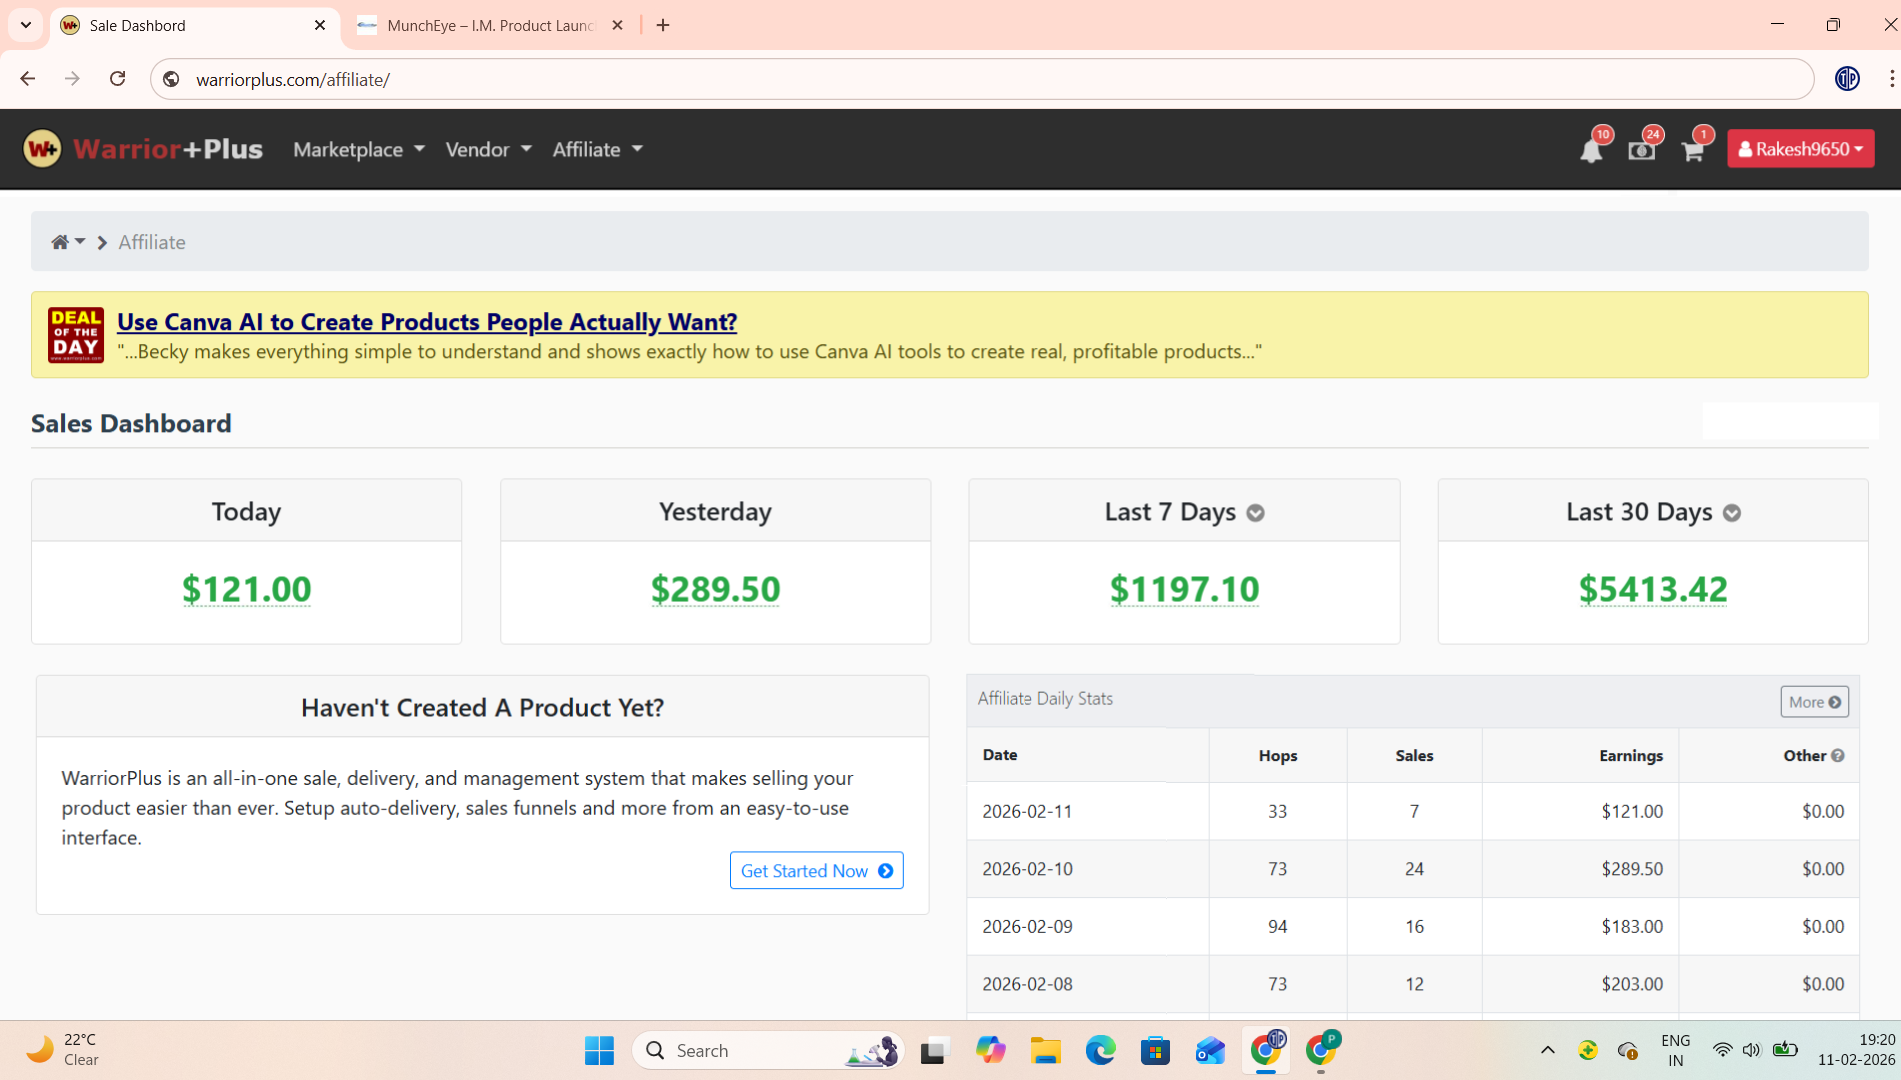
Task: Click More in Affiliate Daily Stats
Action: point(1814,702)
